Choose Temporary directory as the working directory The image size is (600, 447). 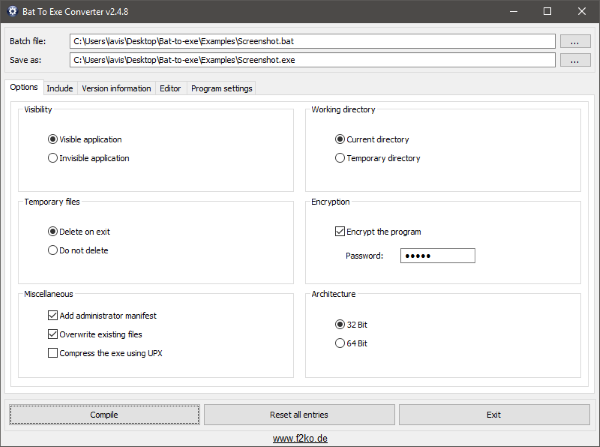(x=378, y=158)
